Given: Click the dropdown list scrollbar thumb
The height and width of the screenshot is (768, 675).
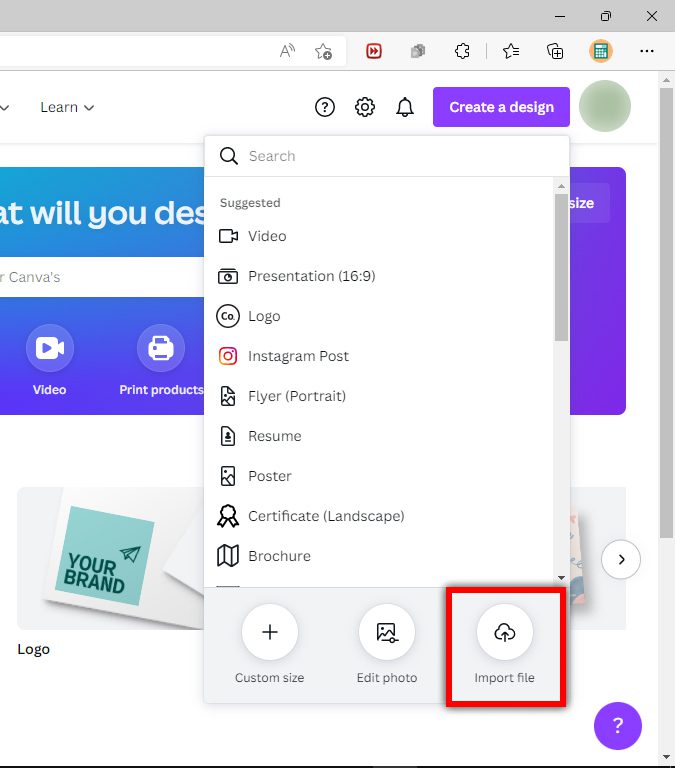Looking at the screenshot, I should [x=561, y=267].
